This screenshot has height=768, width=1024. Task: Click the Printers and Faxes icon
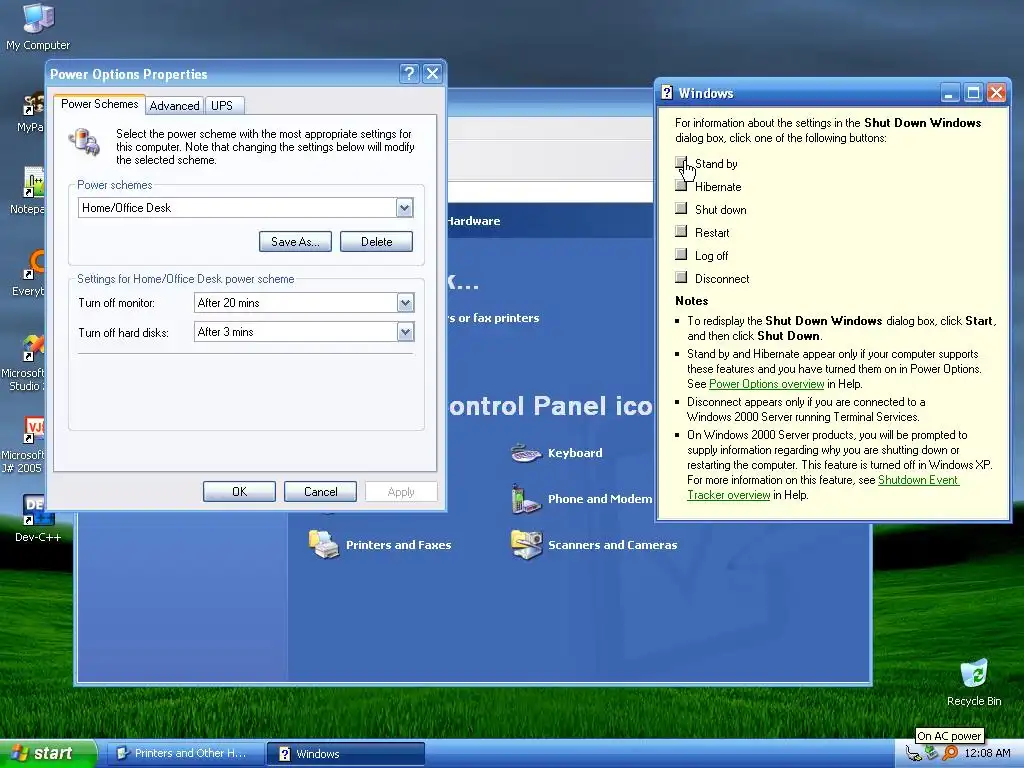(324, 544)
